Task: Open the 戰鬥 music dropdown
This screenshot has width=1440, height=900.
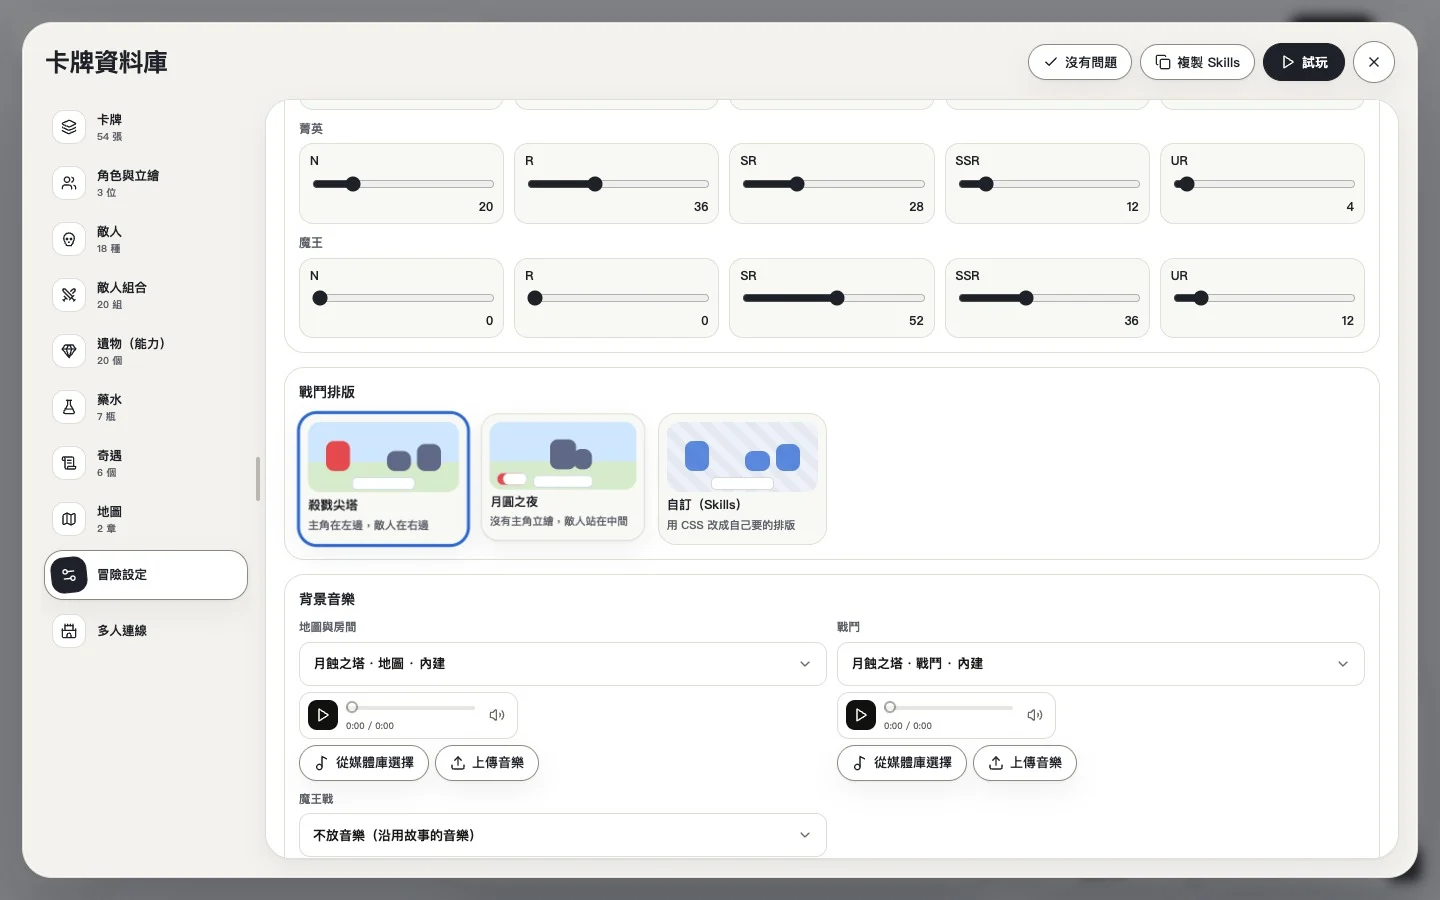Action: click(x=1101, y=664)
